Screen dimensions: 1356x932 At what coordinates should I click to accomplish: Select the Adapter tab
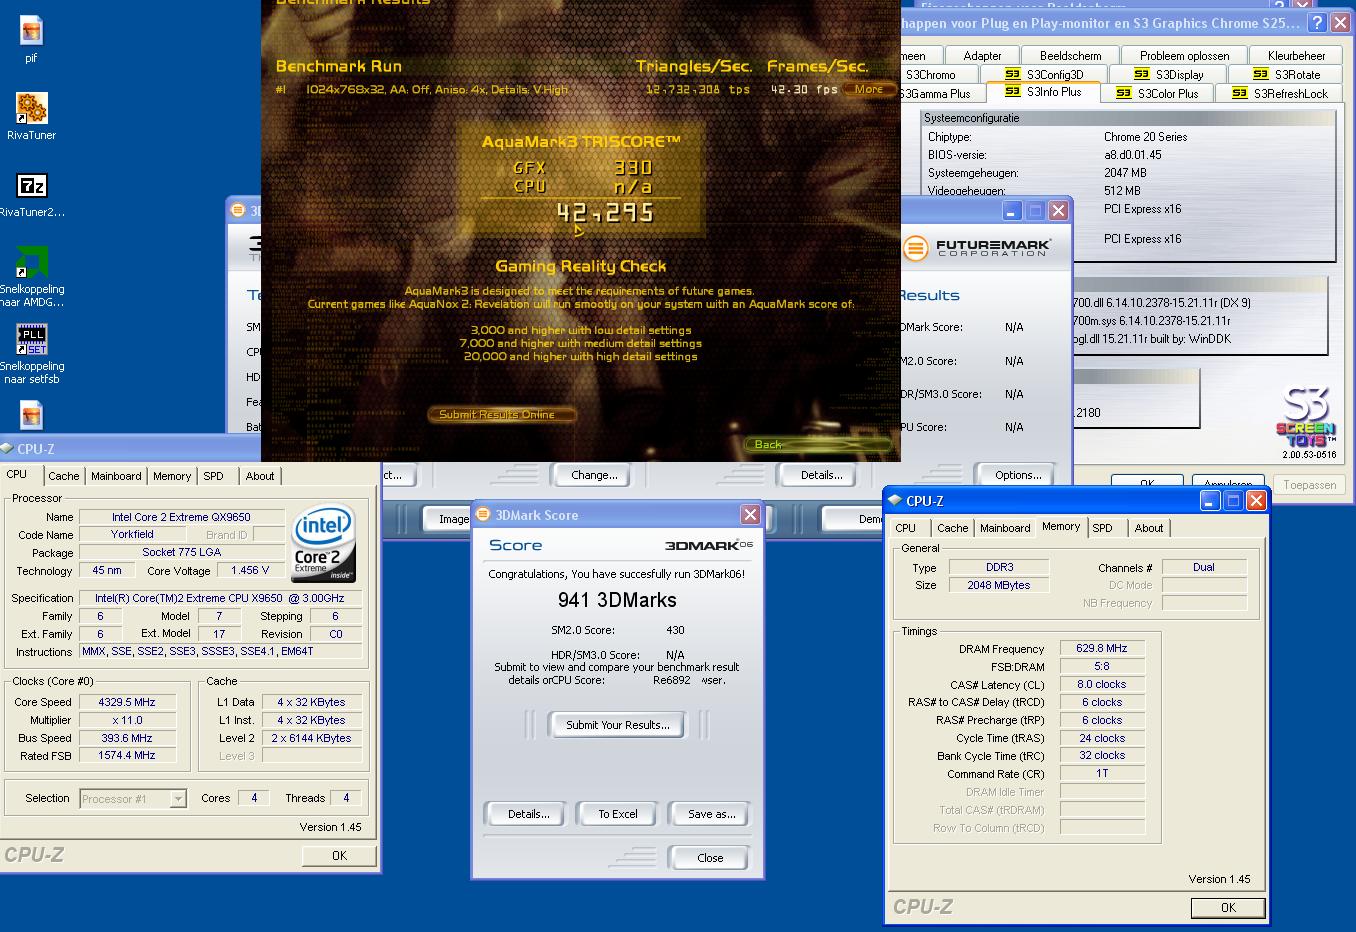click(x=982, y=56)
